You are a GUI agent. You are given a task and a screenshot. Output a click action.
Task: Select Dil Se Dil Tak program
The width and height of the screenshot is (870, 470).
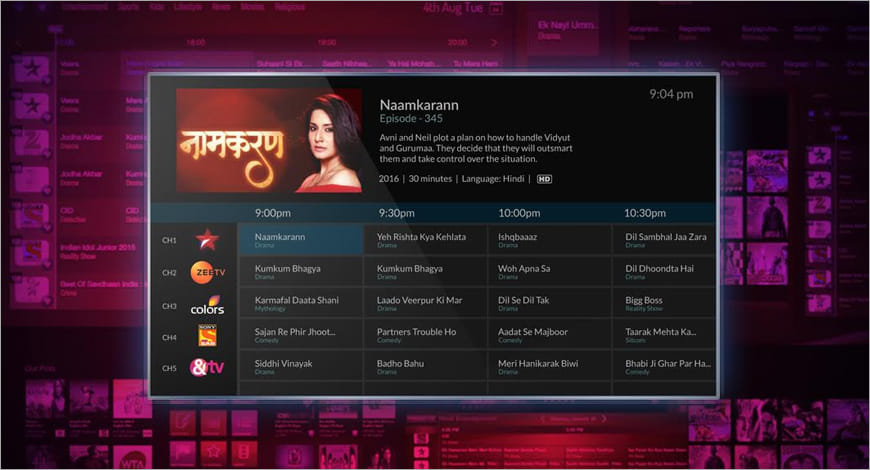click(x=549, y=303)
